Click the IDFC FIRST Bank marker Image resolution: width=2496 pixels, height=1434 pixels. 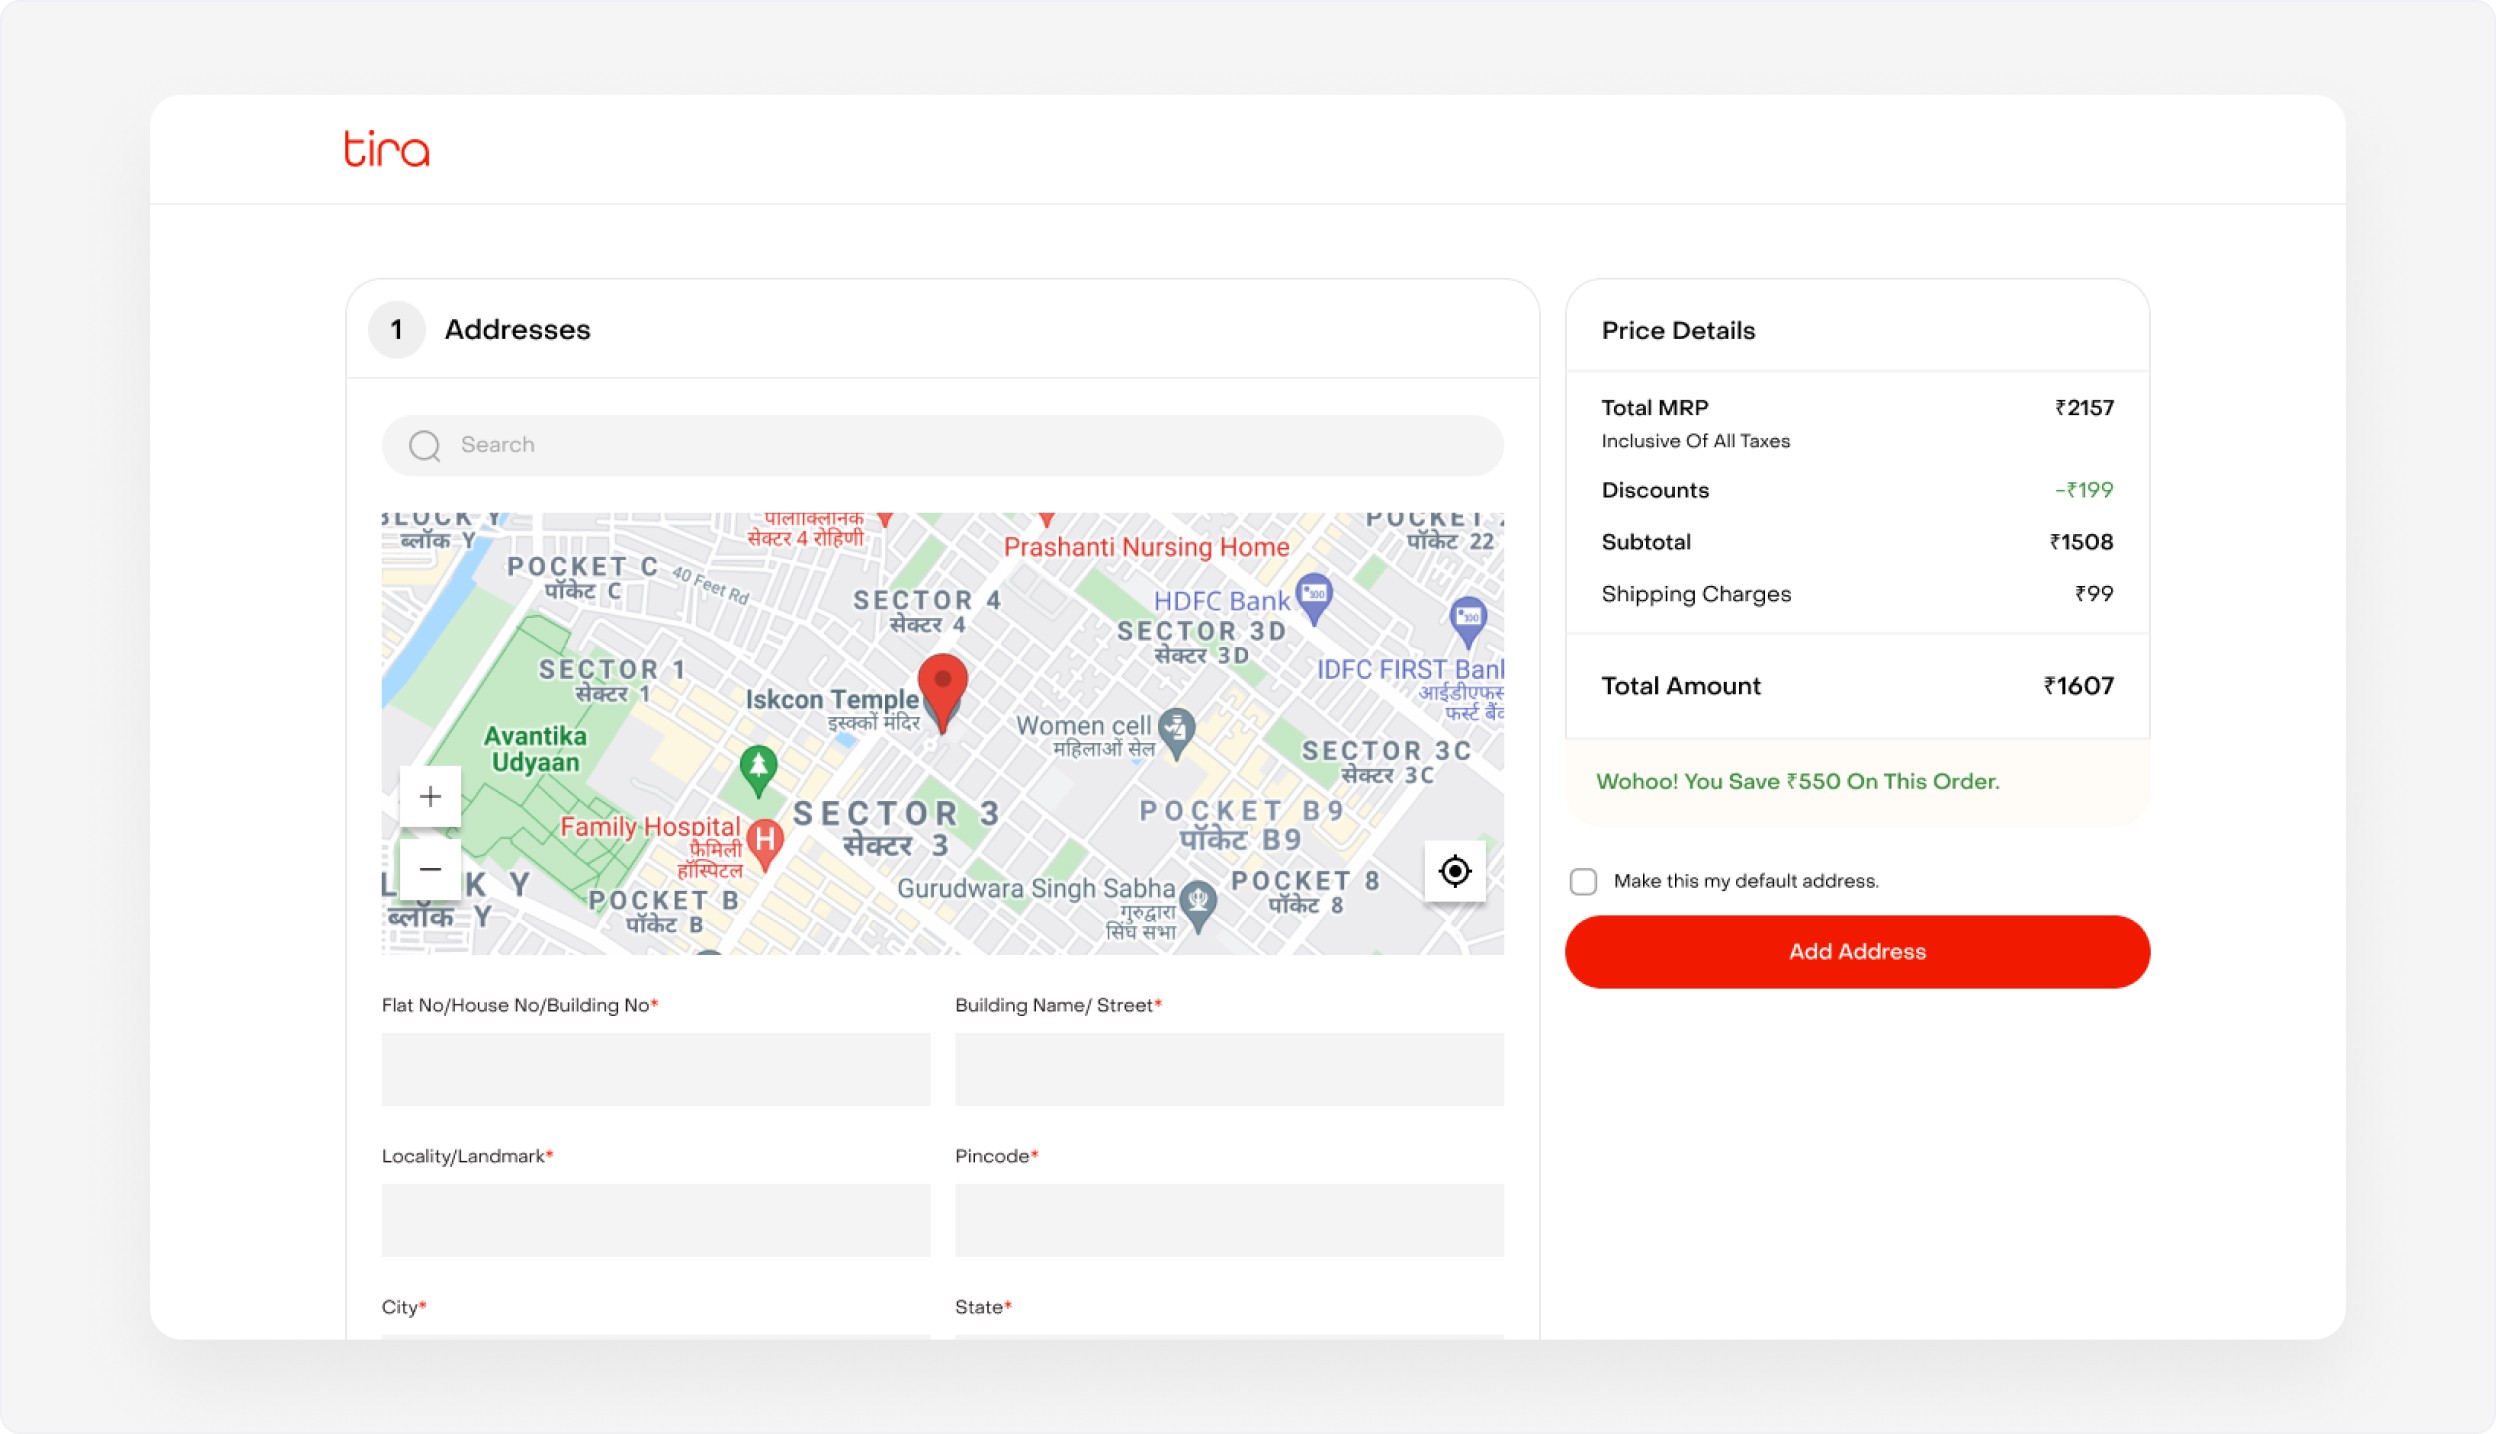(1468, 618)
